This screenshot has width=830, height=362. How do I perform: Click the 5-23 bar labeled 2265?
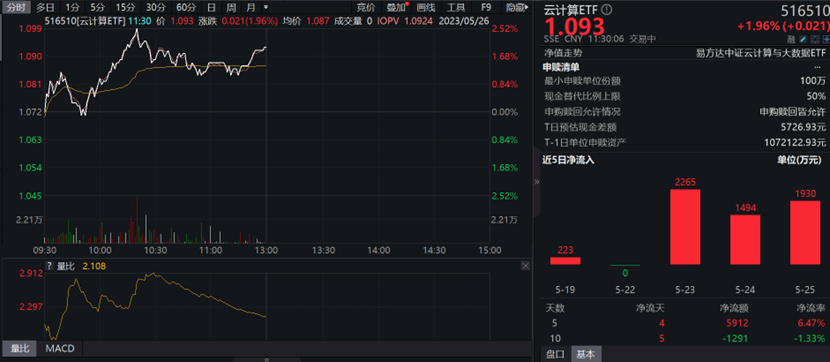[685, 227]
